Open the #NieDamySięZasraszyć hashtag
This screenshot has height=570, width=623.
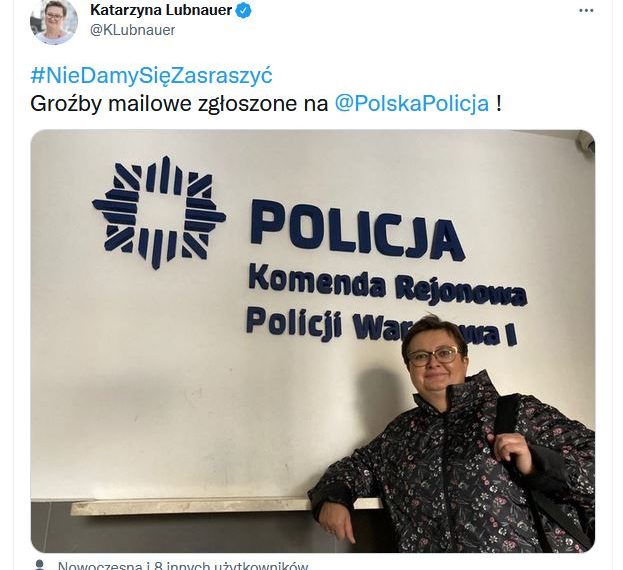click(151, 75)
